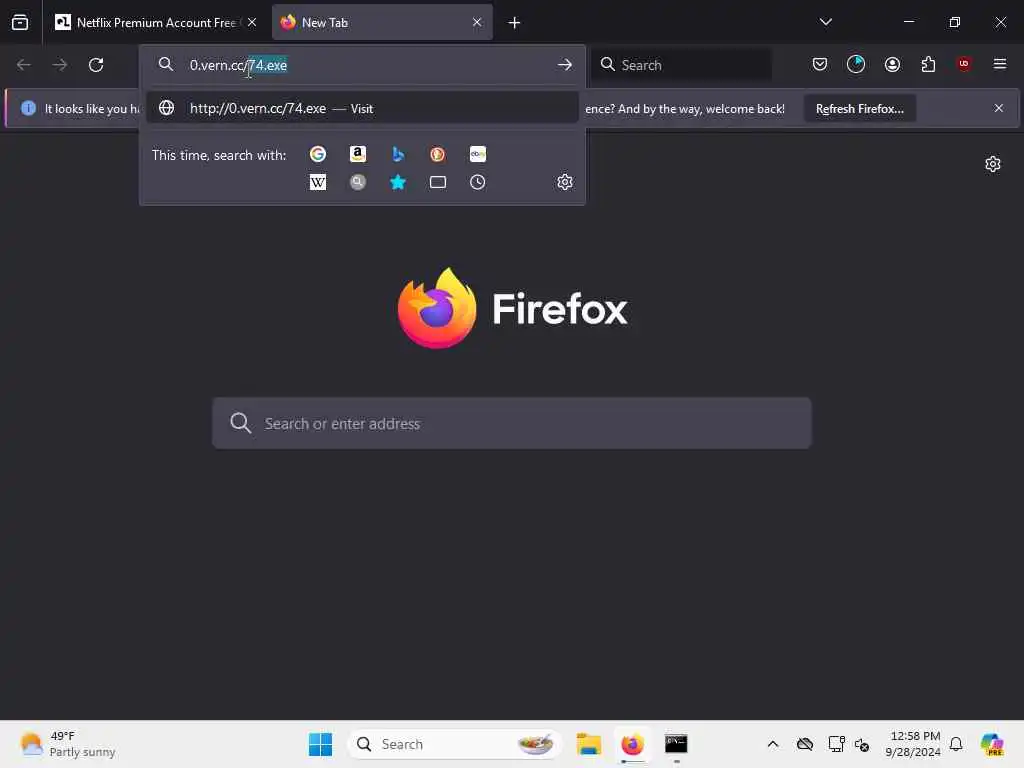Click the info icon in notification bar
Screen dimensions: 1024x768
28,108
